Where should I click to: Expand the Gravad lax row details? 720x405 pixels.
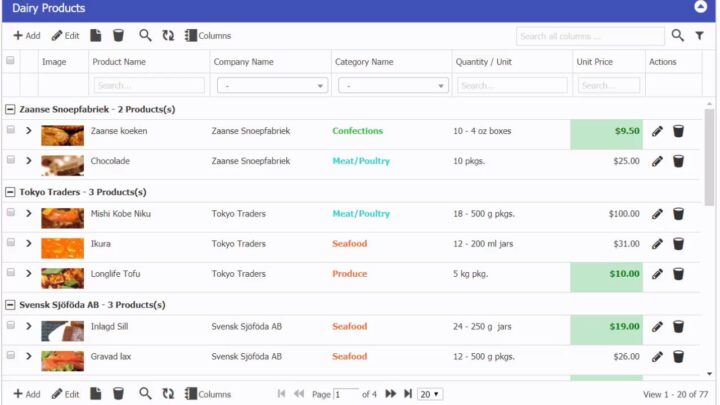(29, 356)
